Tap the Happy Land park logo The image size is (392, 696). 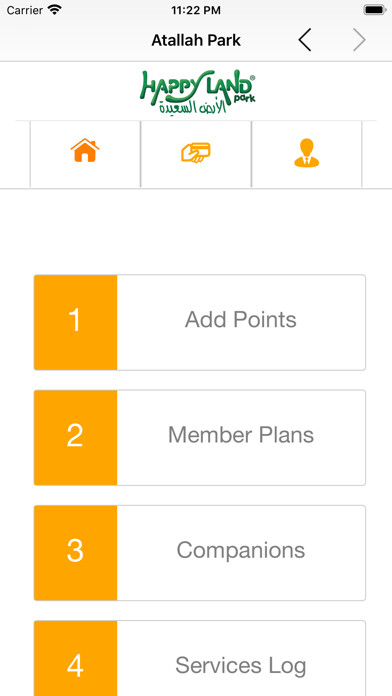coord(198,91)
